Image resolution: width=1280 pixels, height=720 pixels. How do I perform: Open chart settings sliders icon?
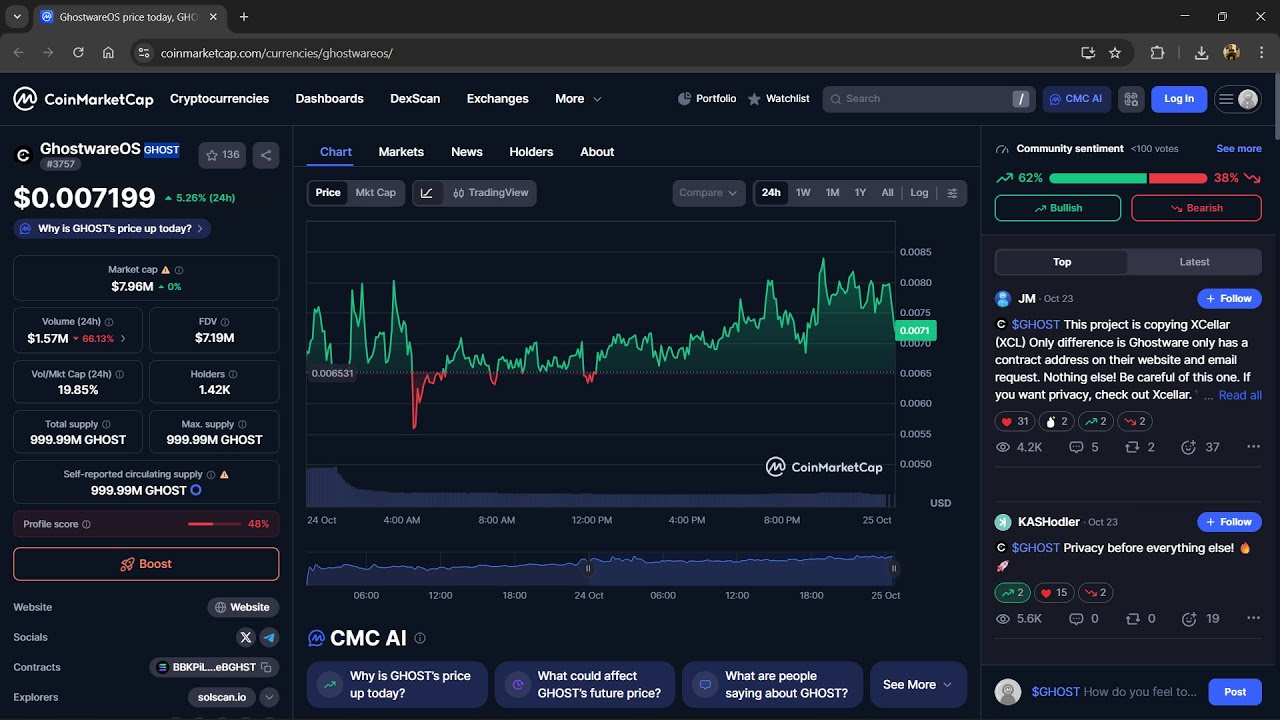point(952,193)
